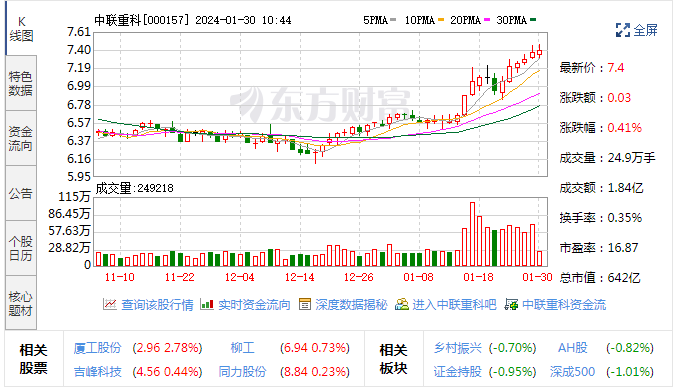Click 证金持股 change (-0.95%)
This screenshot has width=675, height=389.
(x=513, y=371)
